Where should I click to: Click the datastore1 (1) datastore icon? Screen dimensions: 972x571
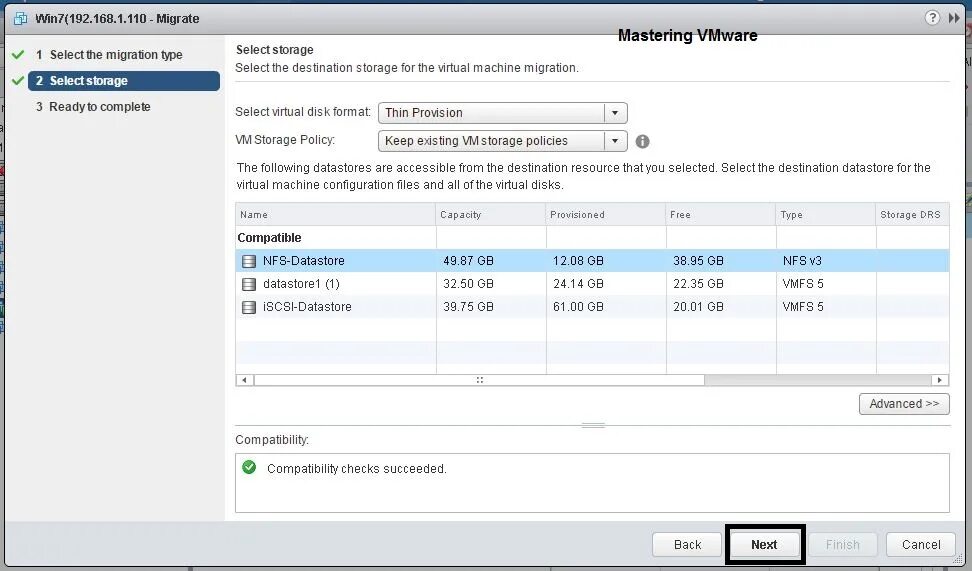(249, 284)
